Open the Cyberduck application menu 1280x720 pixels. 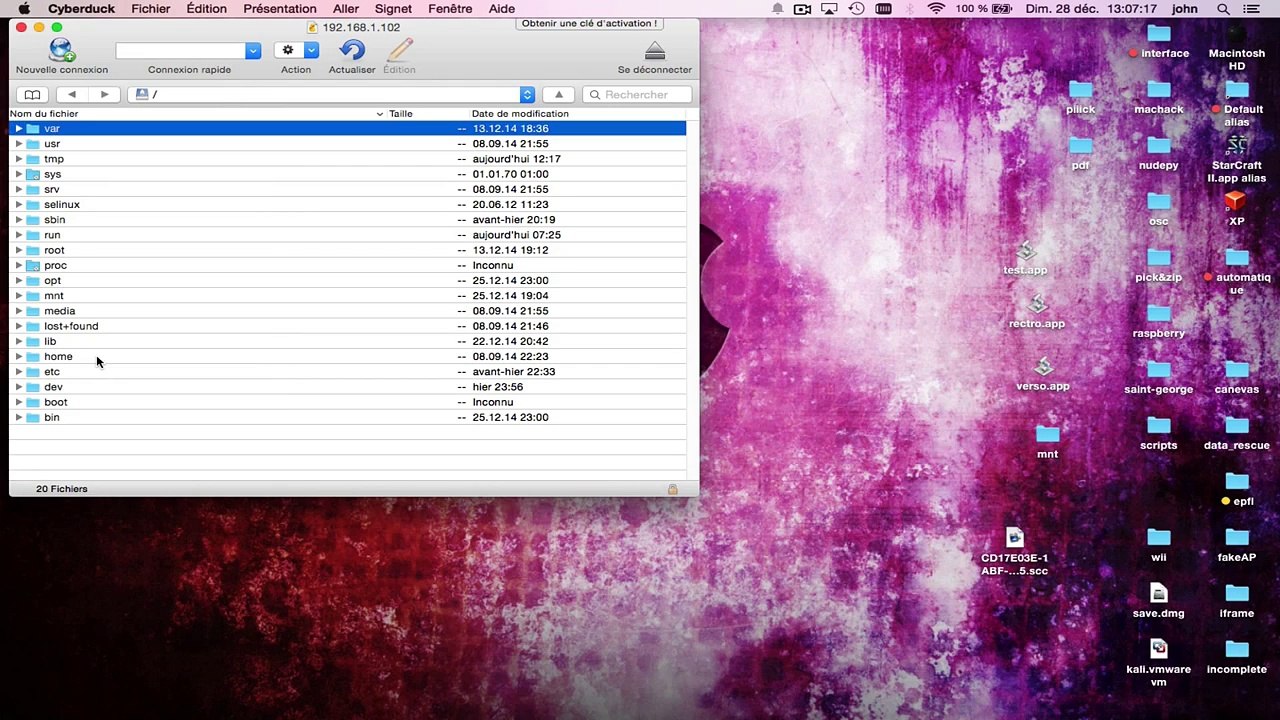coord(81,9)
